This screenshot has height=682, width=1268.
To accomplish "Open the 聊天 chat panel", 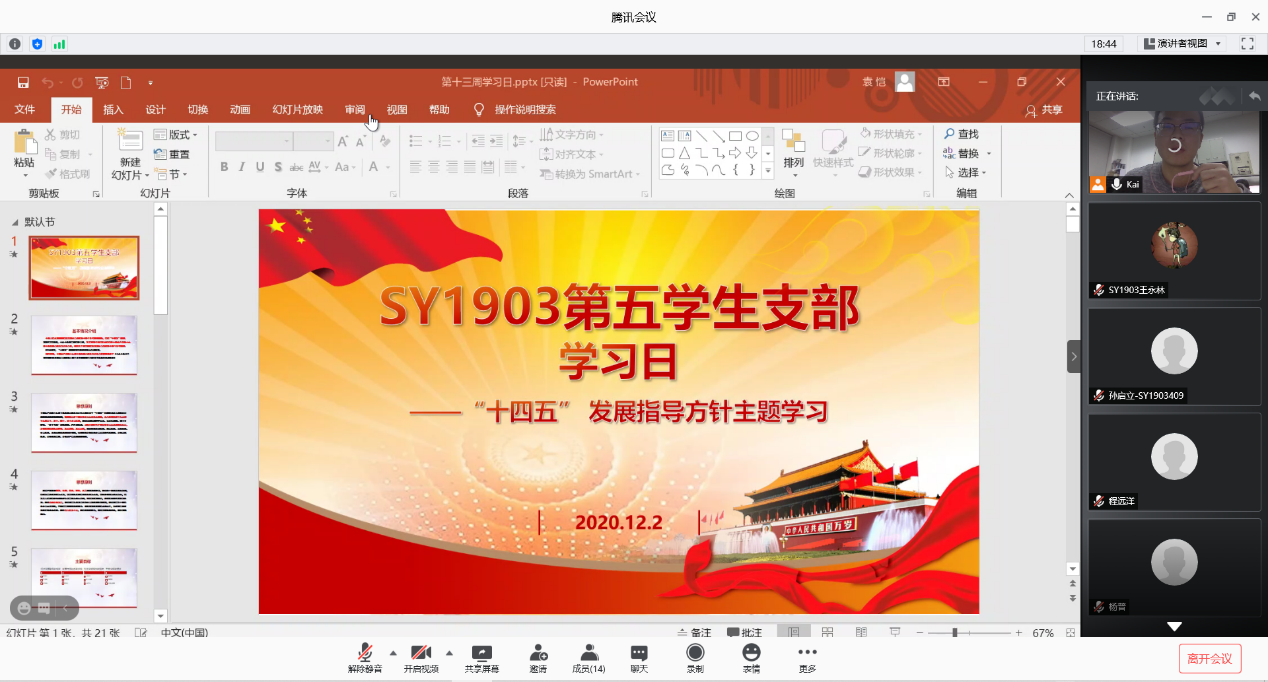I will point(639,657).
